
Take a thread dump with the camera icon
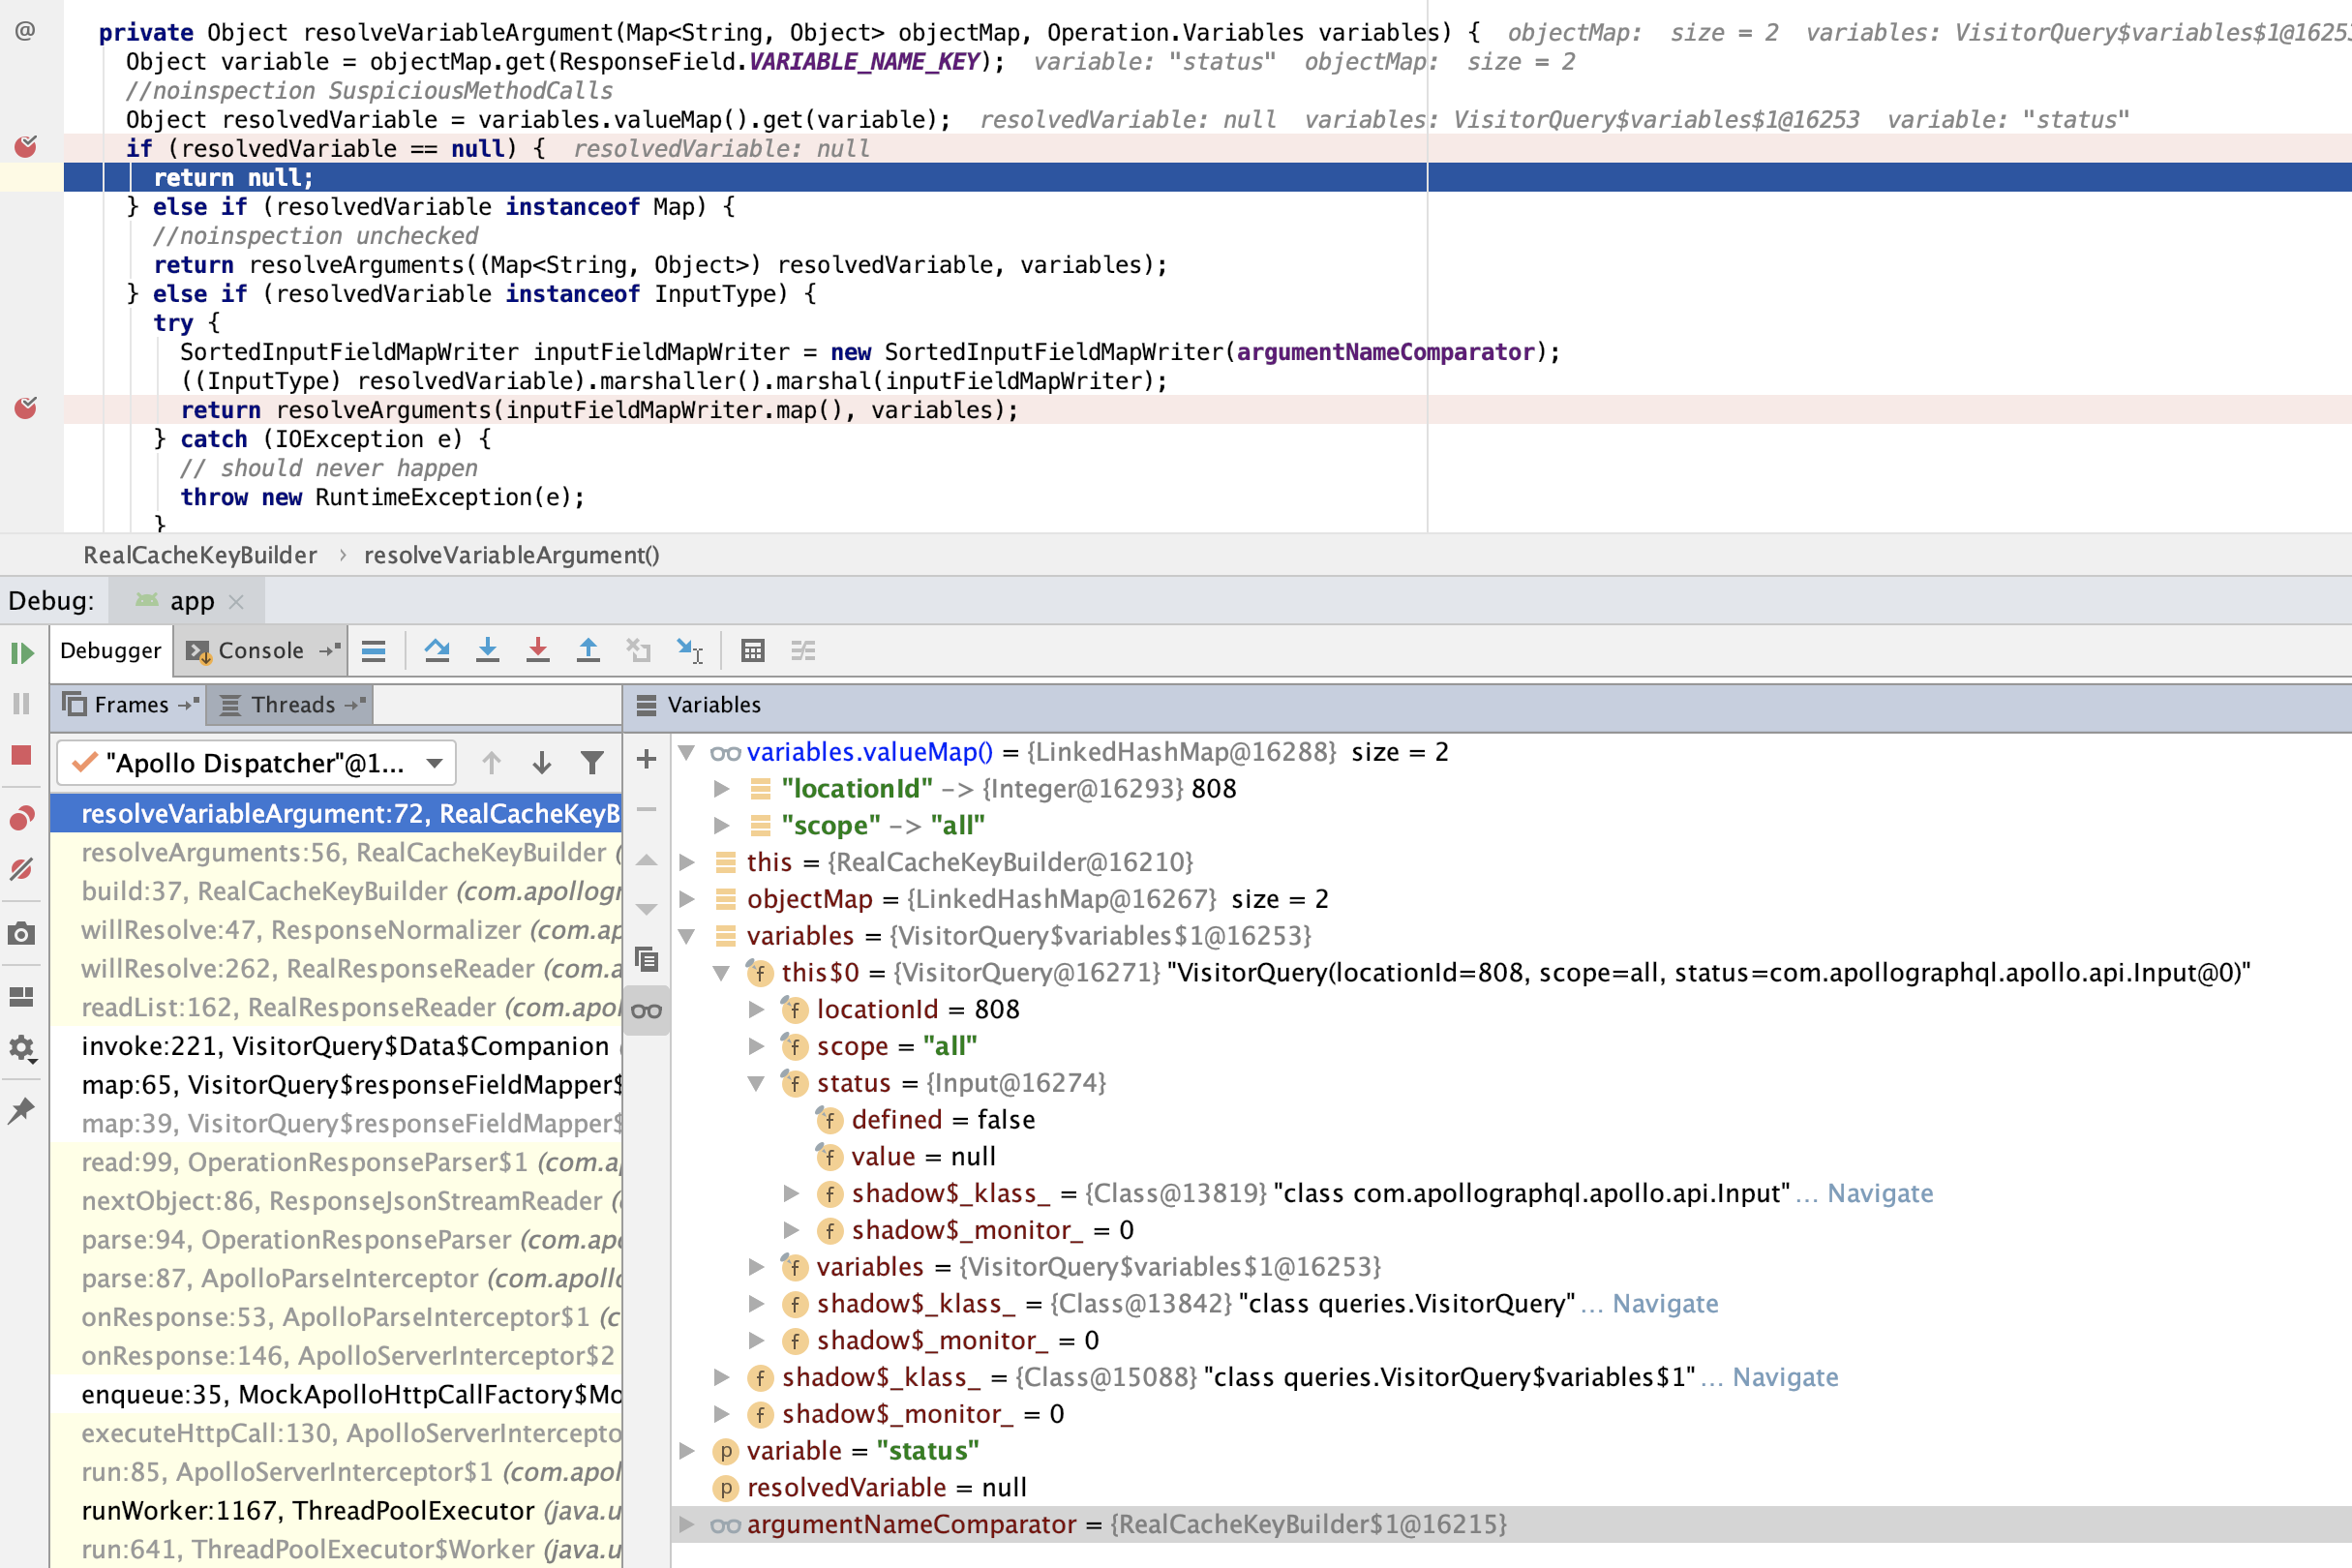(22, 931)
